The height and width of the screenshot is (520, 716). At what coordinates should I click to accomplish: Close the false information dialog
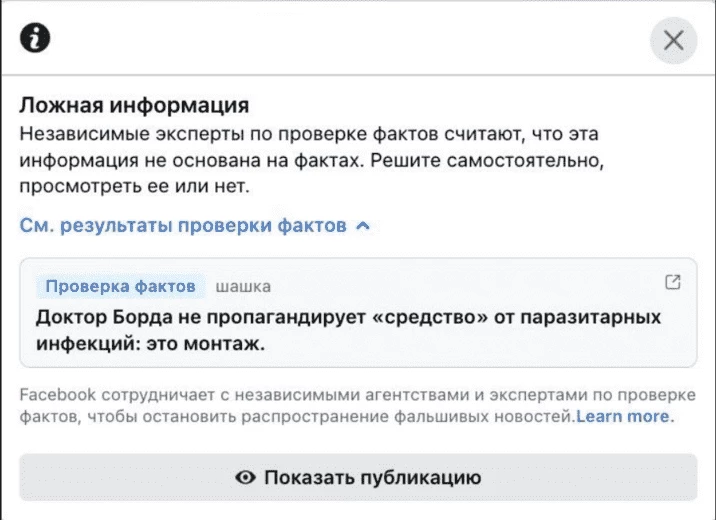click(674, 40)
